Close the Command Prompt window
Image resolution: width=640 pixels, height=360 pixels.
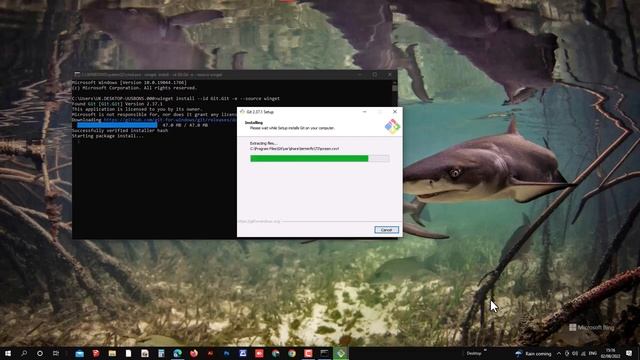click(x=390, y=75)
